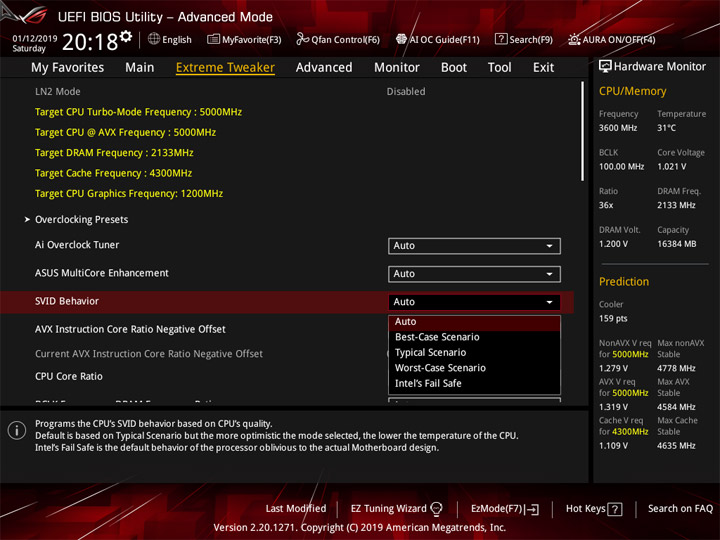The height and width of the screenshot is (540, 720).
Task: Select the CPU Core Ratio row
Action: (x=69, y=377)
